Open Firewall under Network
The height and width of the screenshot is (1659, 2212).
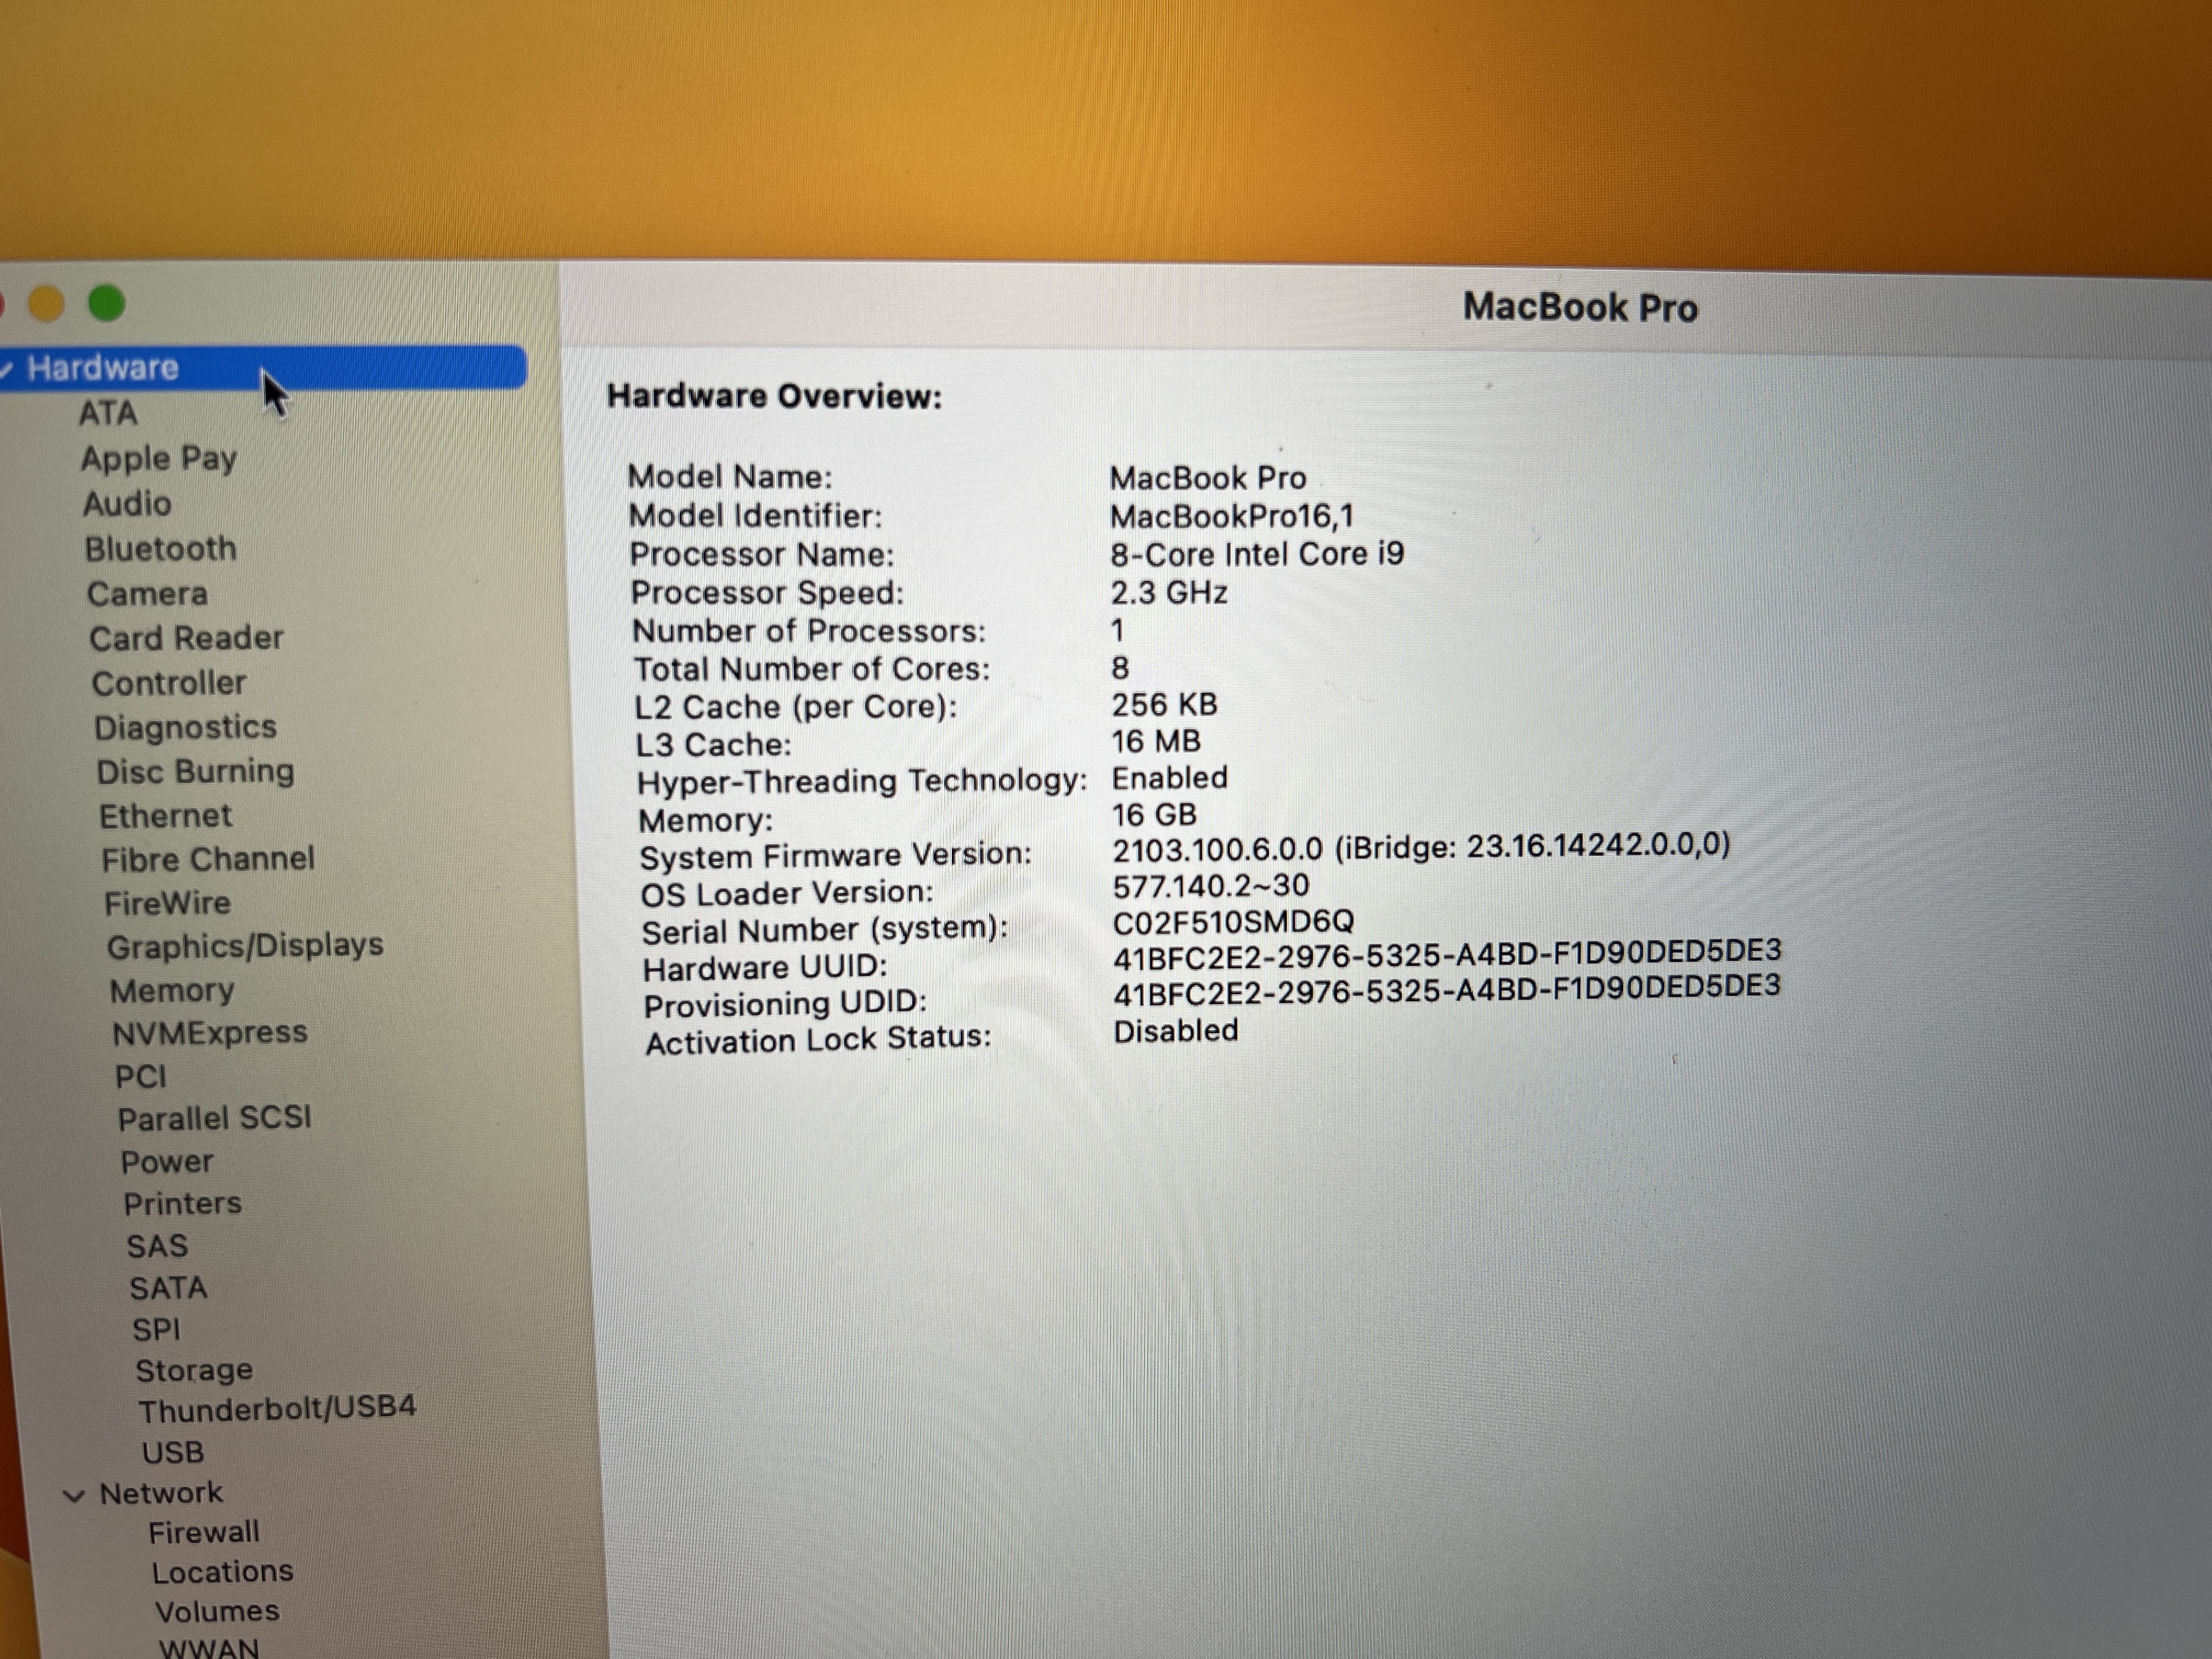204,1532
